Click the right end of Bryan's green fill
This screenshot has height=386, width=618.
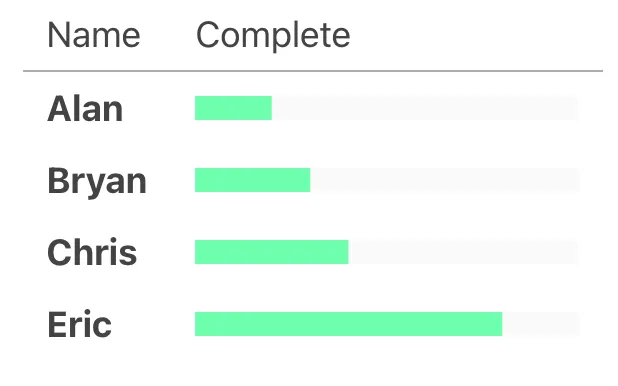(x=309, y=180)
